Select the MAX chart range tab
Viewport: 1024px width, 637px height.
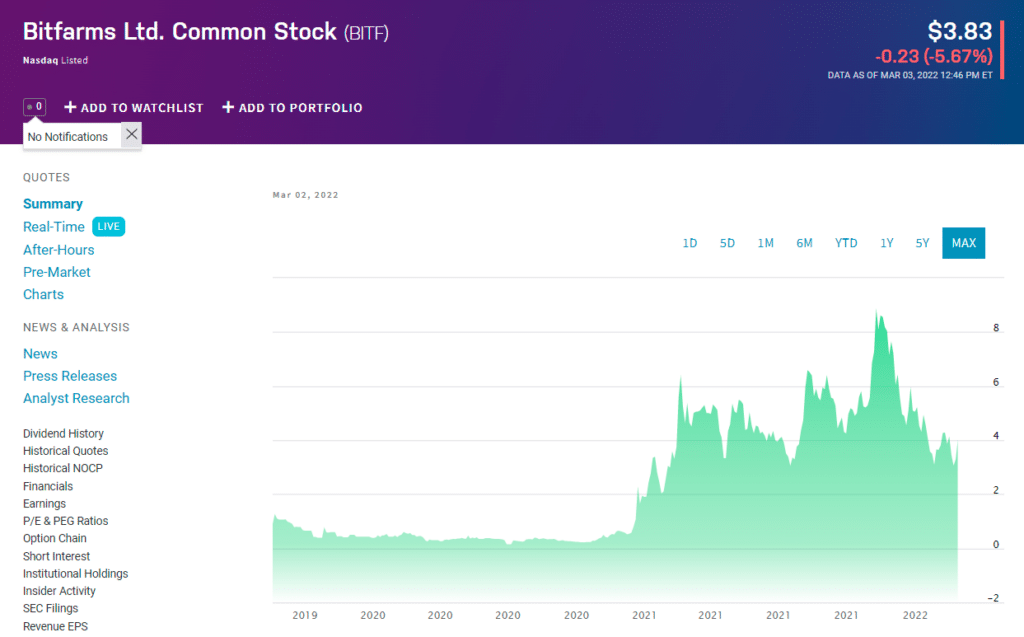tap(963, 243)
